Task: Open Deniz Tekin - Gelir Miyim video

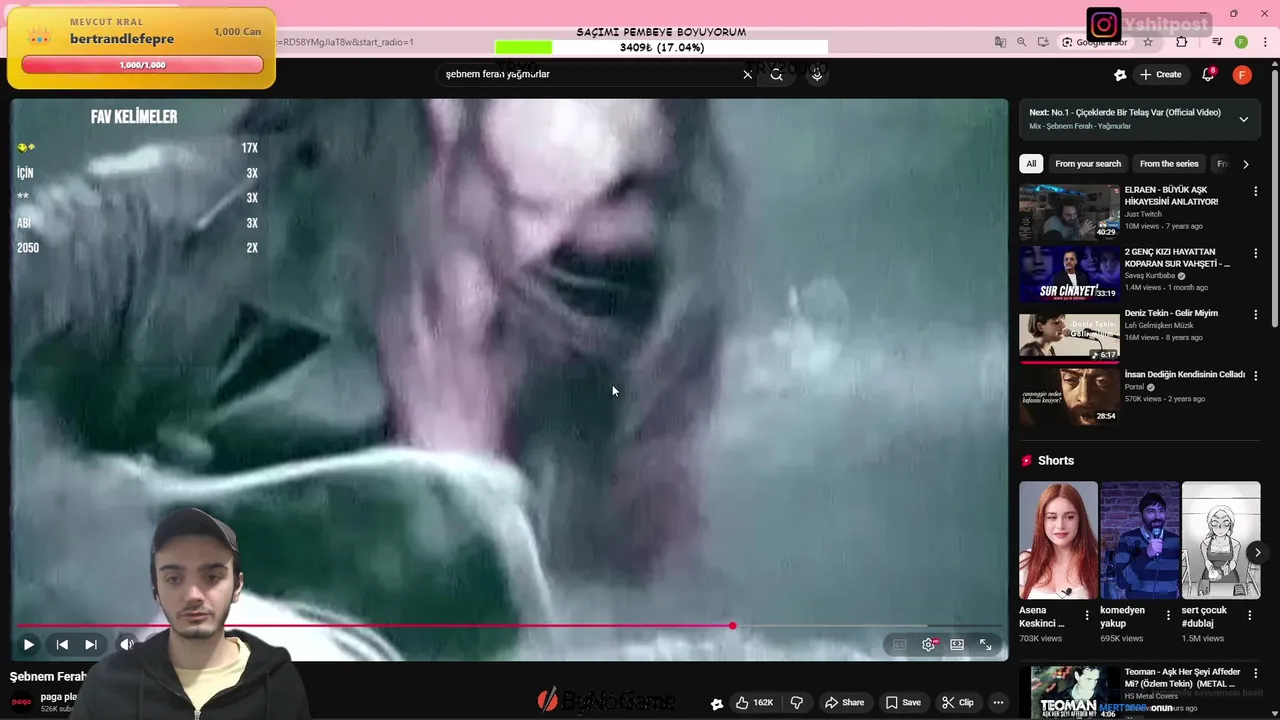Action: (x=1069, y=335)
